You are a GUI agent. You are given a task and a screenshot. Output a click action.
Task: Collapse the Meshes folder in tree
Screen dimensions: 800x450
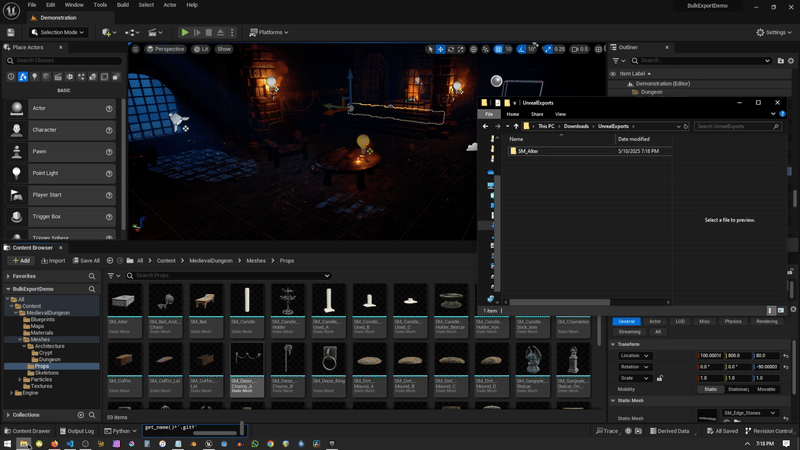pyautogui.click(x=21, y=339)
